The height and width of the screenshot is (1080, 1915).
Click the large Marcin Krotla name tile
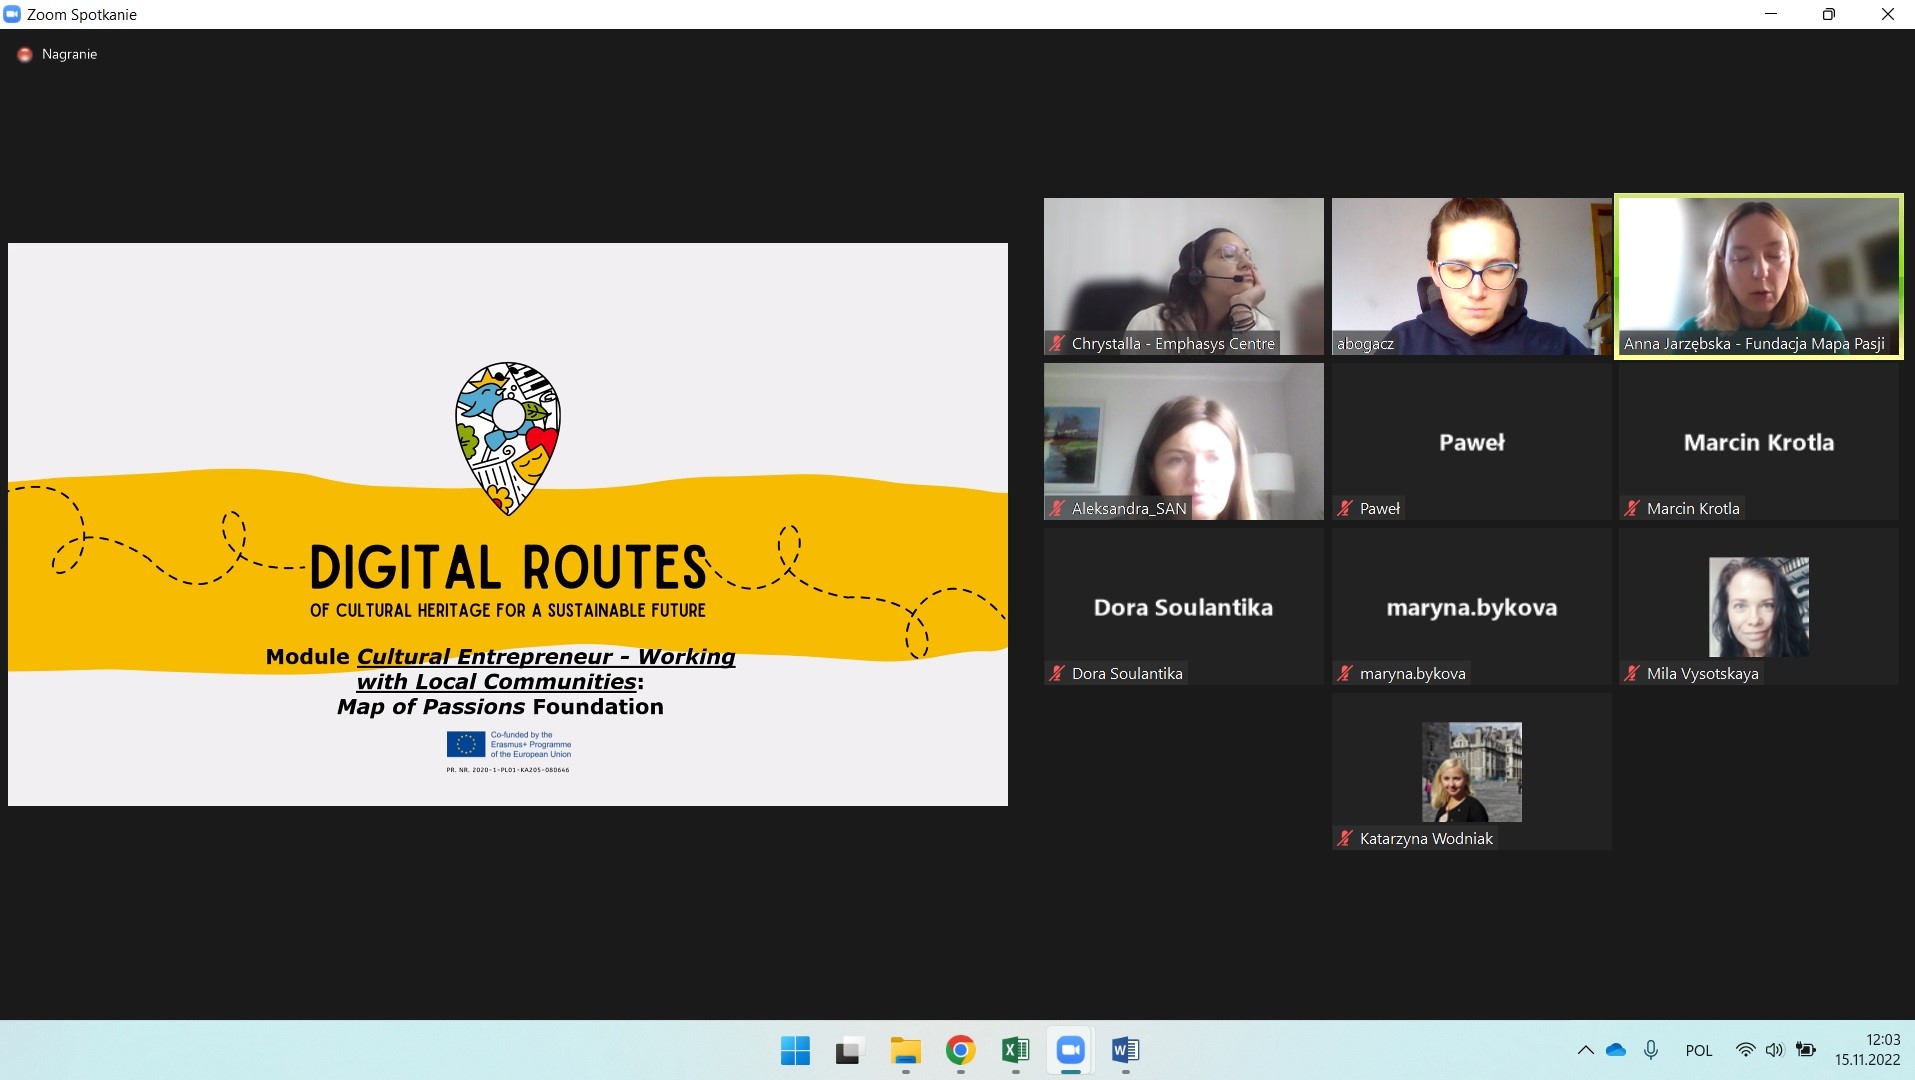tap(1759, 442)
